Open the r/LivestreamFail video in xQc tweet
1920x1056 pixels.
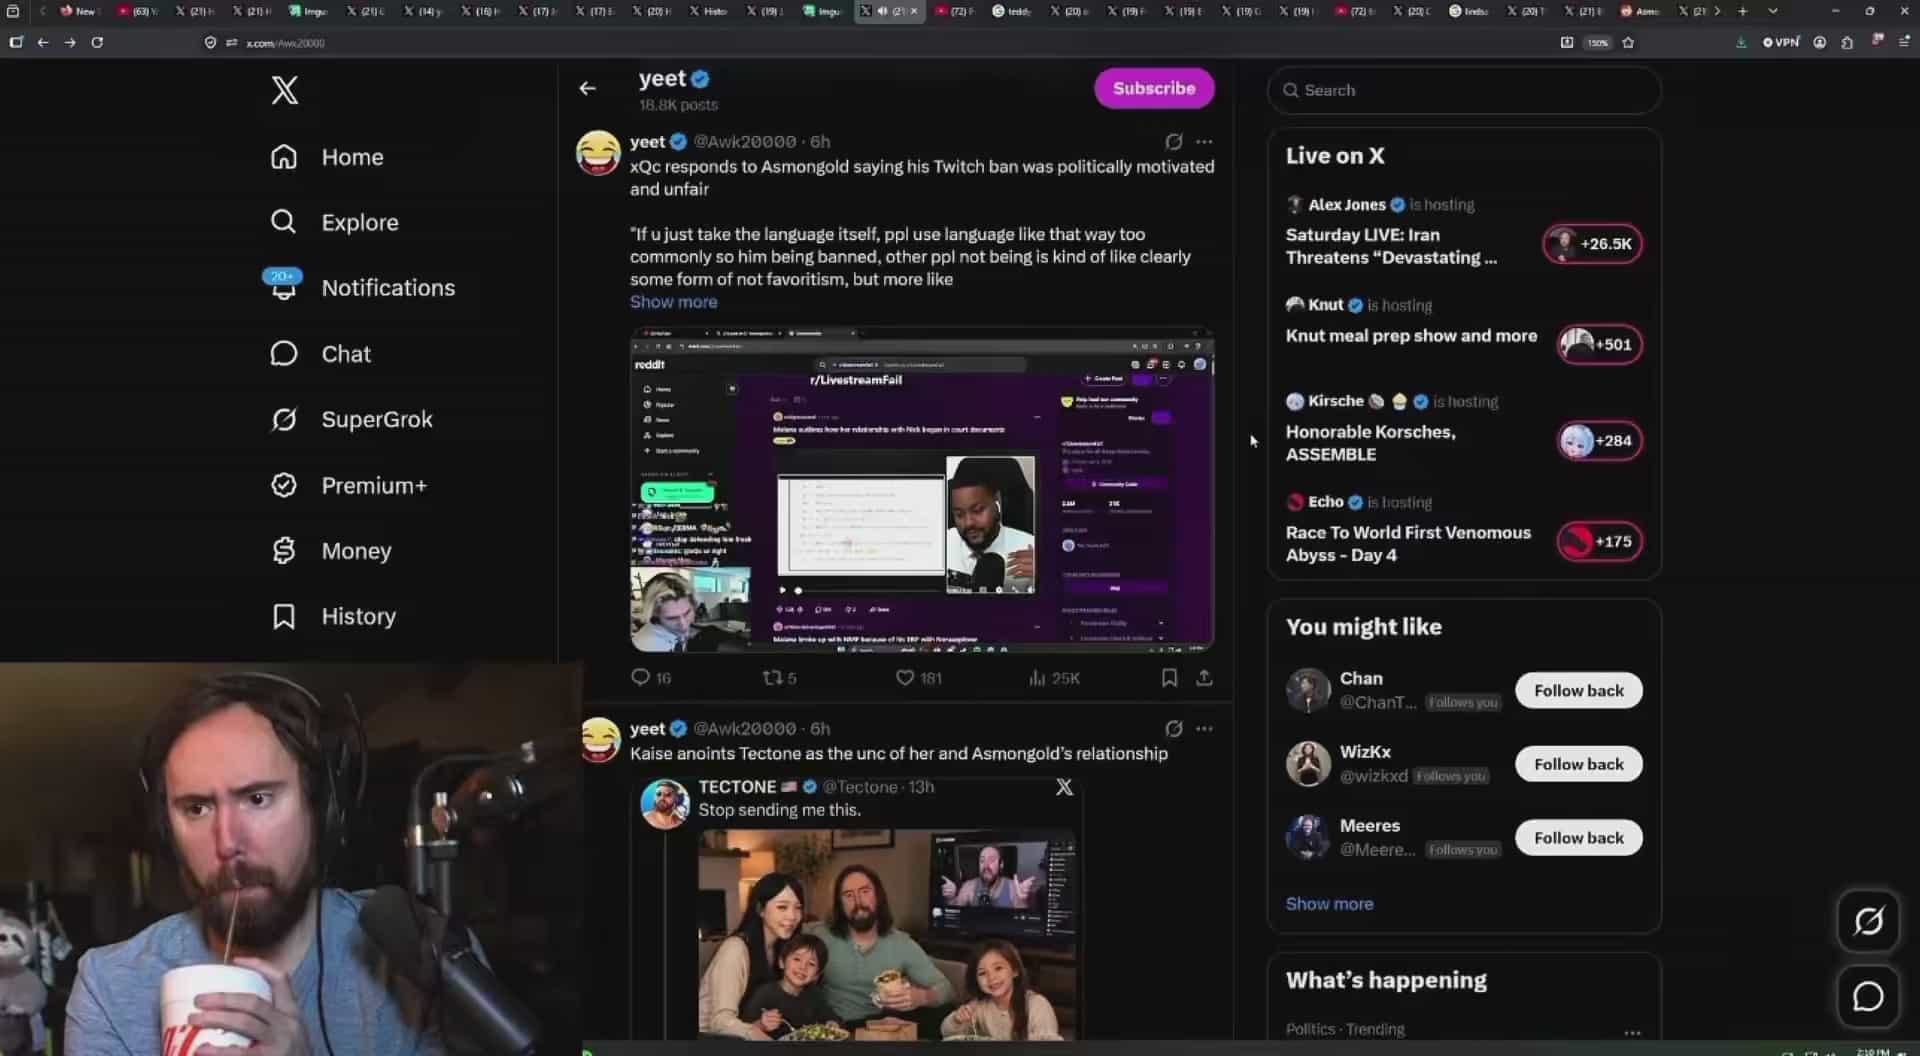922,490
